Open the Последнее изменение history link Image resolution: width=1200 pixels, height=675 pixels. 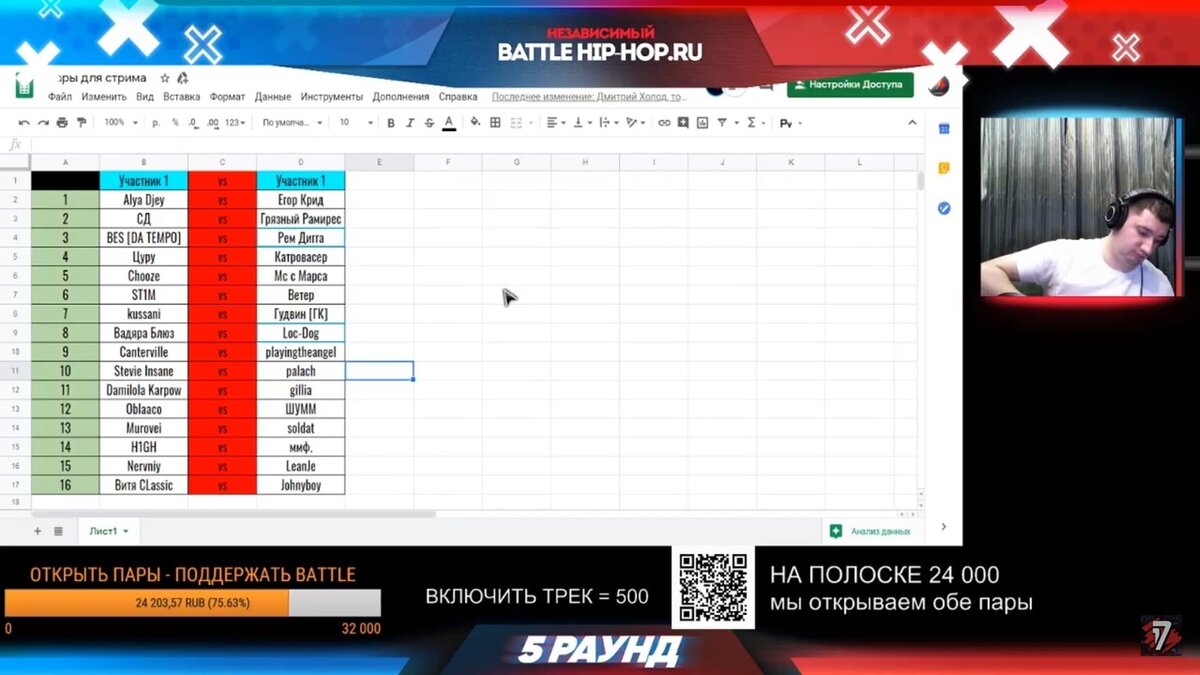click(x=590, y=97)
